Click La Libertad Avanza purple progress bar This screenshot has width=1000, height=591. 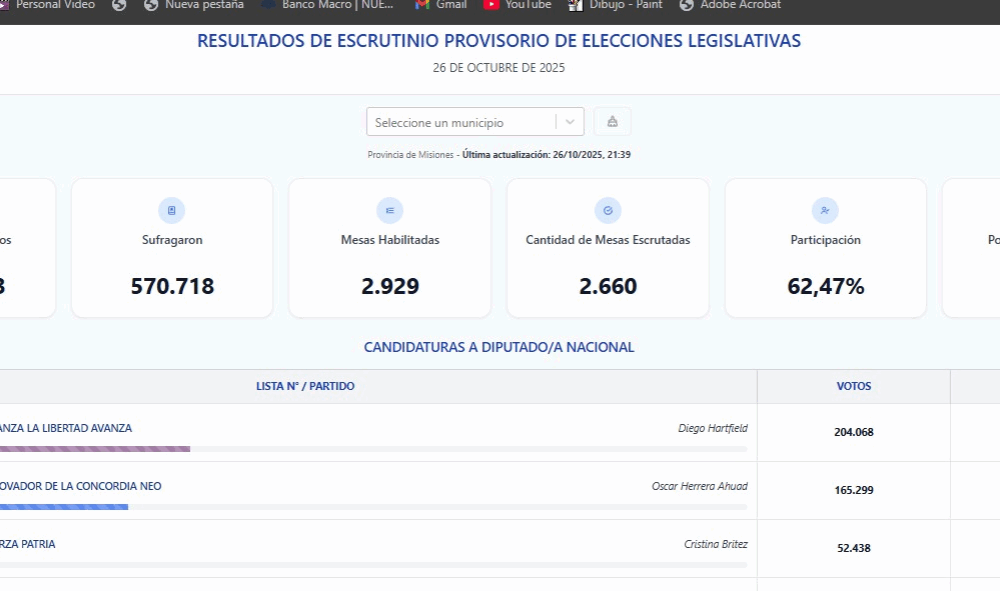tap(95, 449)
